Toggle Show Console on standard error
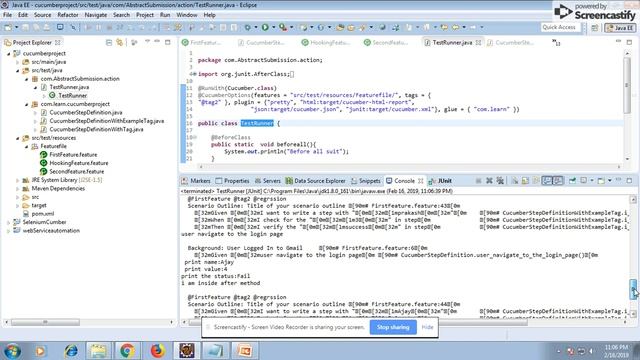 [558, 181]
